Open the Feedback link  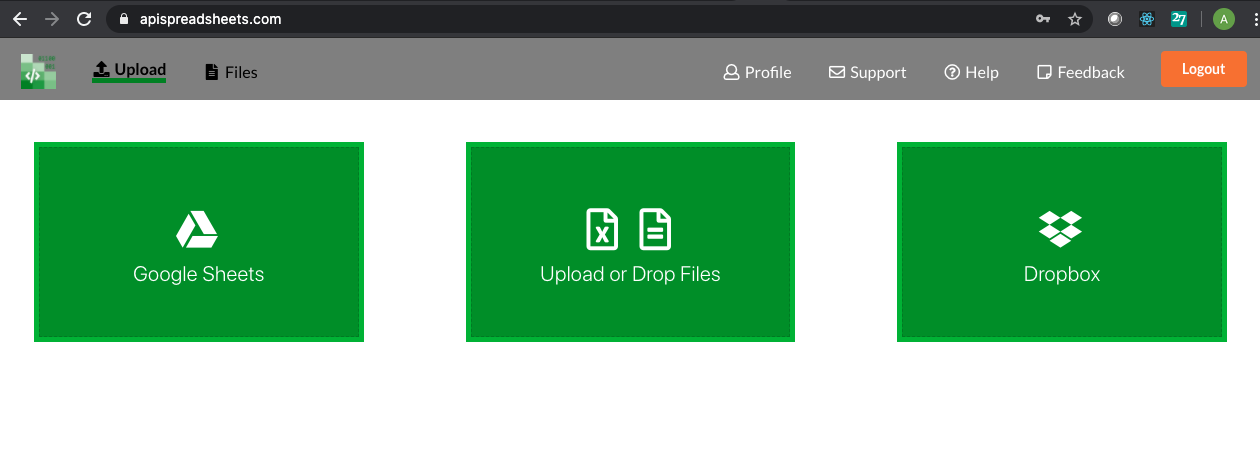pyautogui.click(x=1080, y=72)
